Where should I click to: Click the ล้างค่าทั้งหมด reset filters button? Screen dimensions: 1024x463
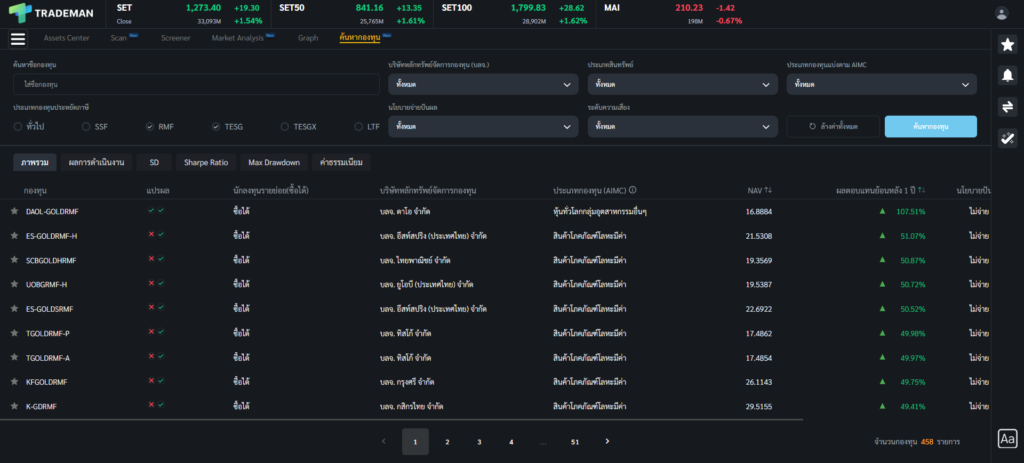point(833,126)
